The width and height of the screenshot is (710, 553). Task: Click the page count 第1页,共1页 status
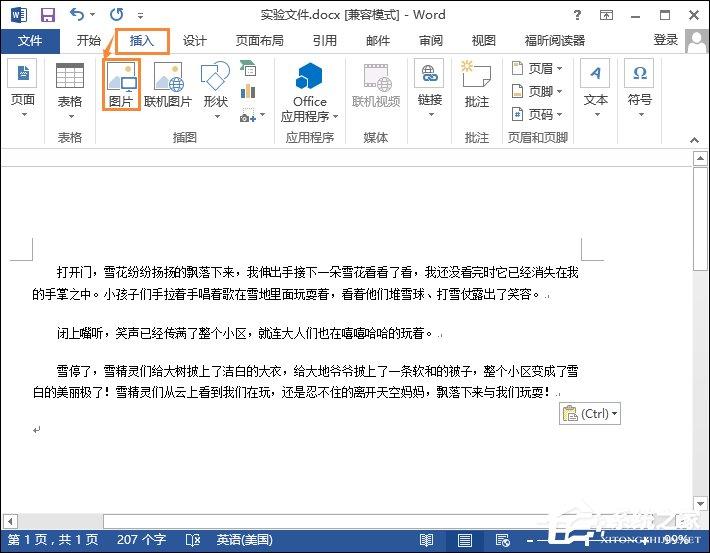[x=53, y=540]
